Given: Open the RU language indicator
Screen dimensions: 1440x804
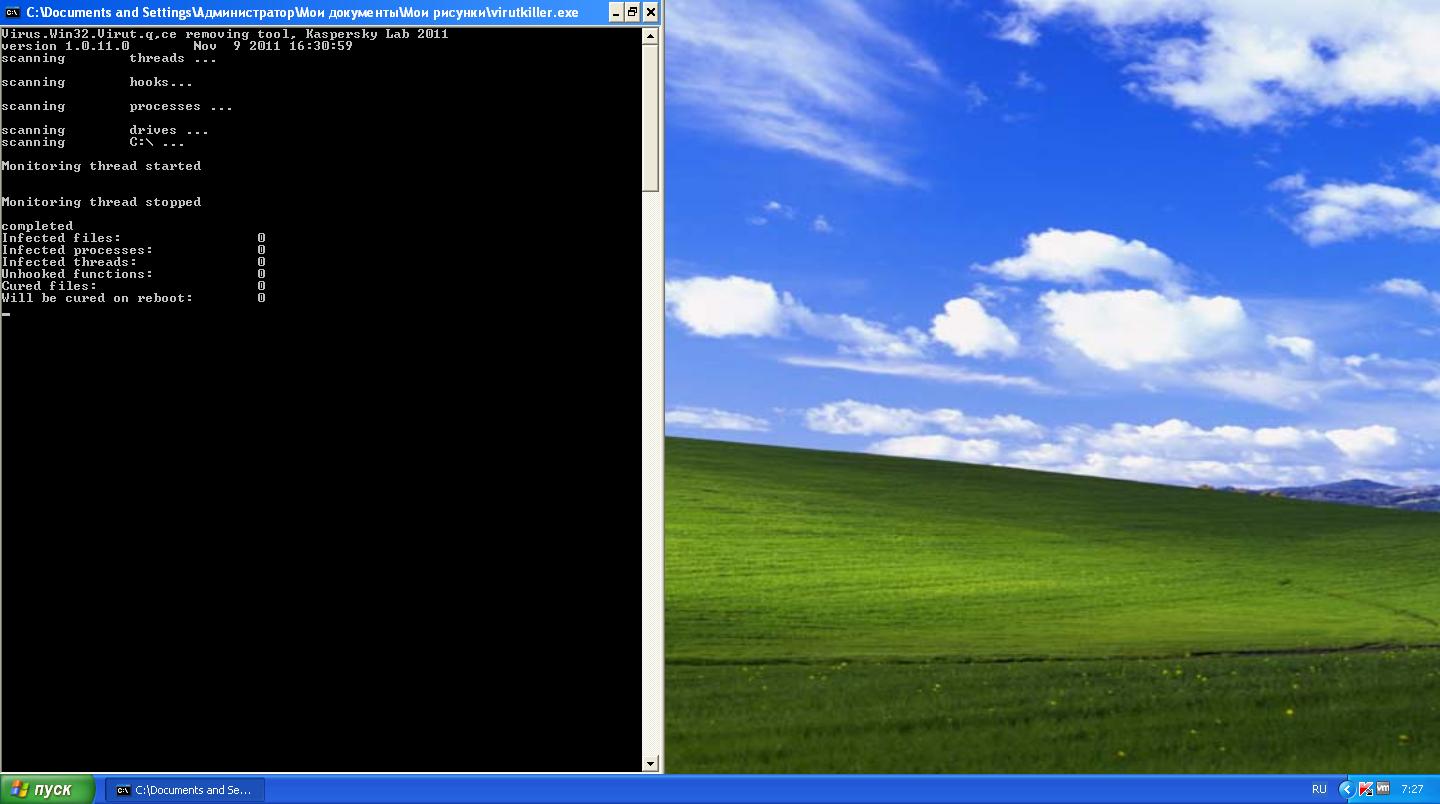Looking at the screenshot, I should 1319,789.
